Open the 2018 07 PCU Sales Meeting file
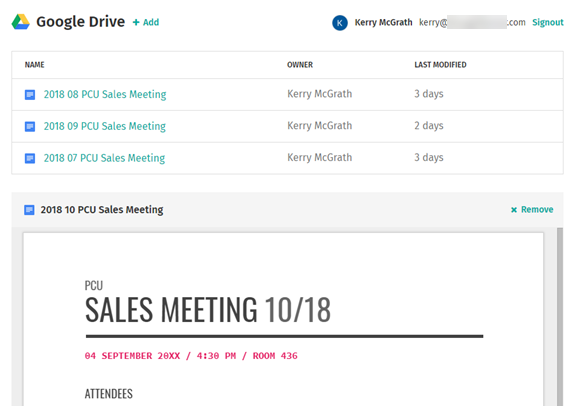 coord(104,158)
